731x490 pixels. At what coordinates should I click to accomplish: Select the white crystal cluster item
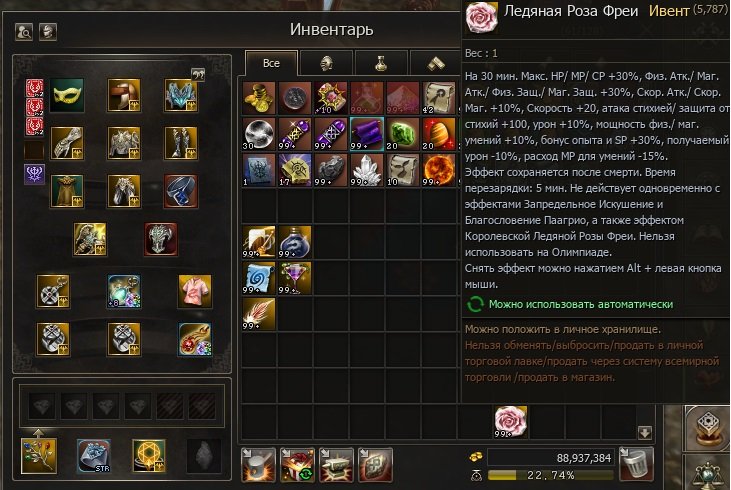click(367, 170)
